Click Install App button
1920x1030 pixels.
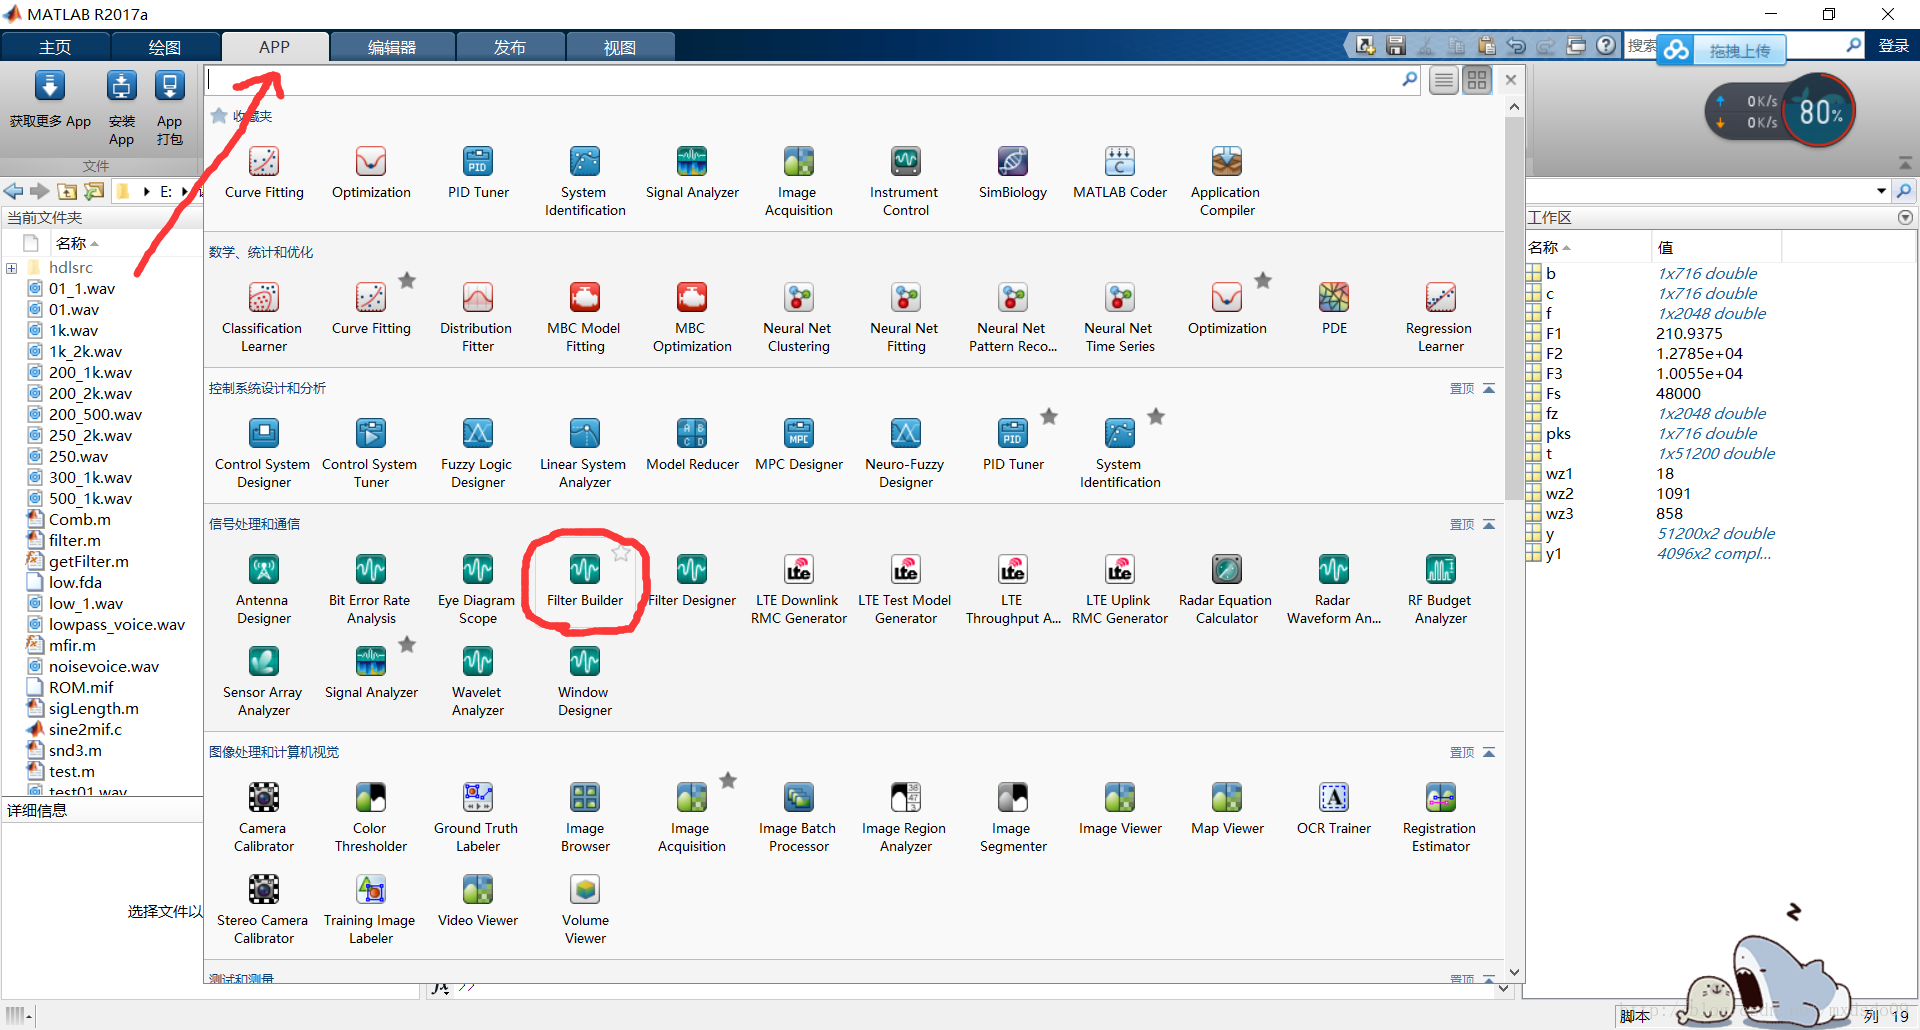tap(122, 108)
